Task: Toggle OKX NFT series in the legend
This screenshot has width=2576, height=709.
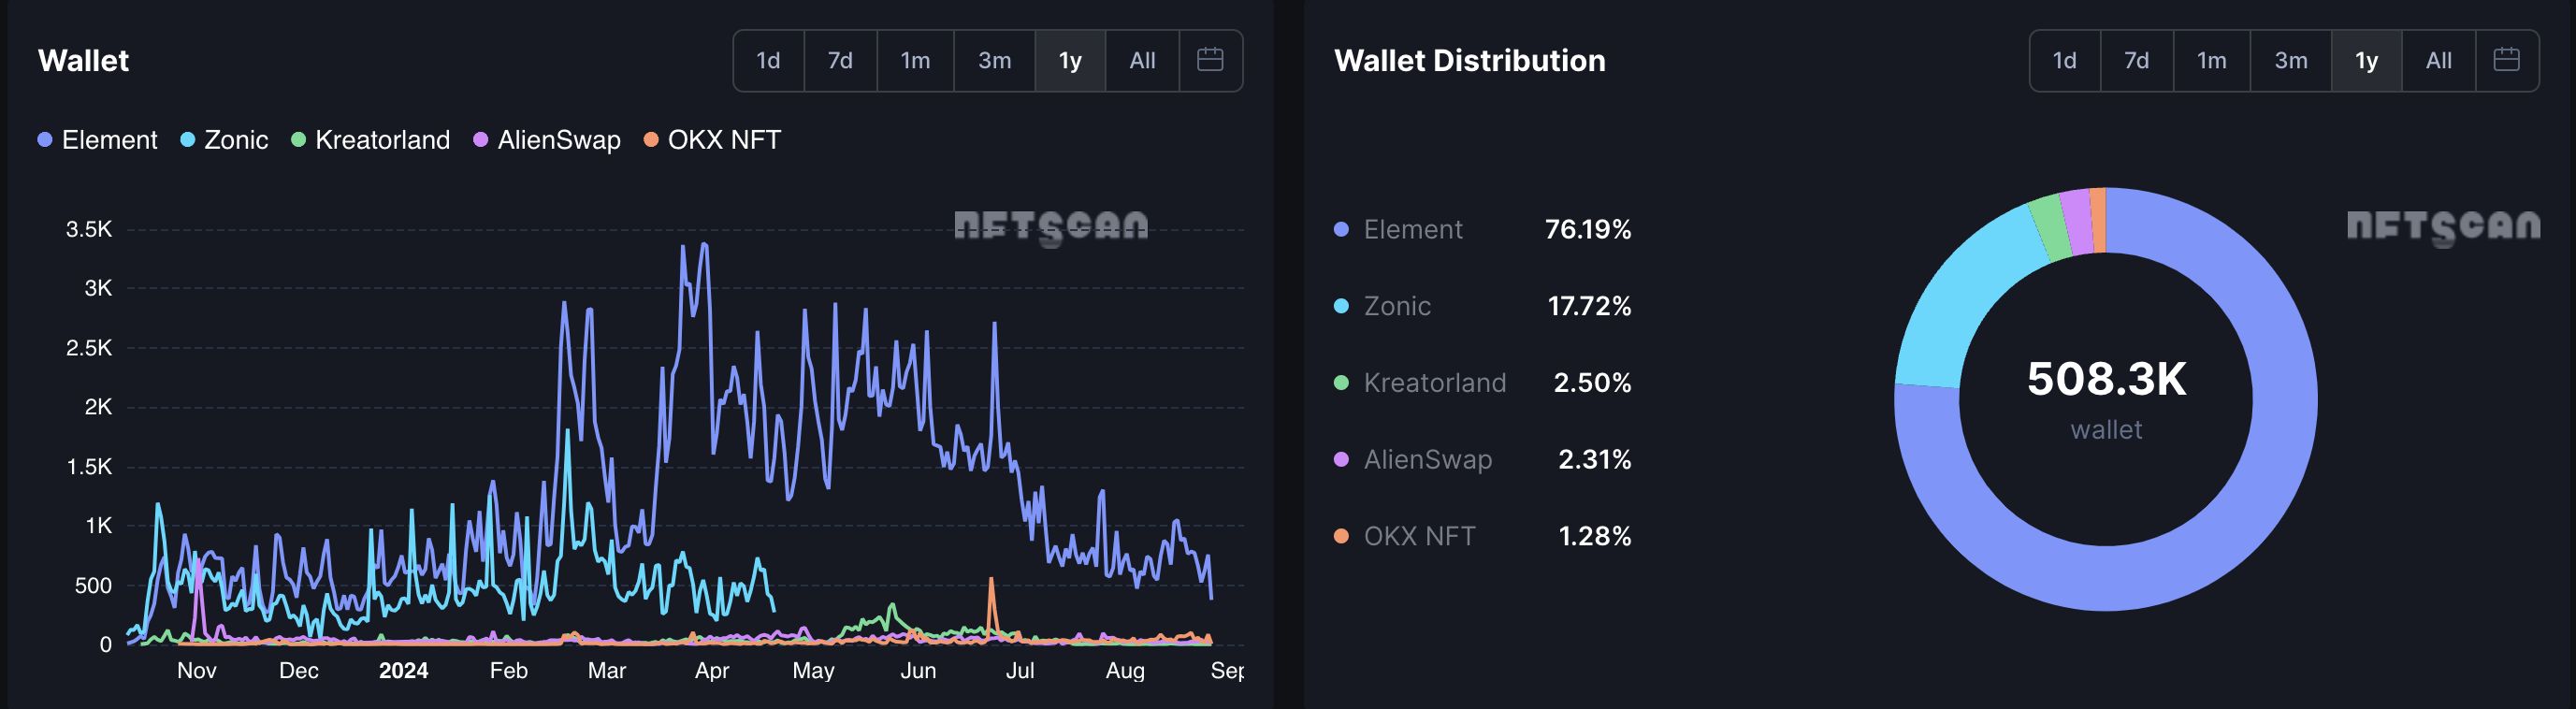Action: point(712,140)
